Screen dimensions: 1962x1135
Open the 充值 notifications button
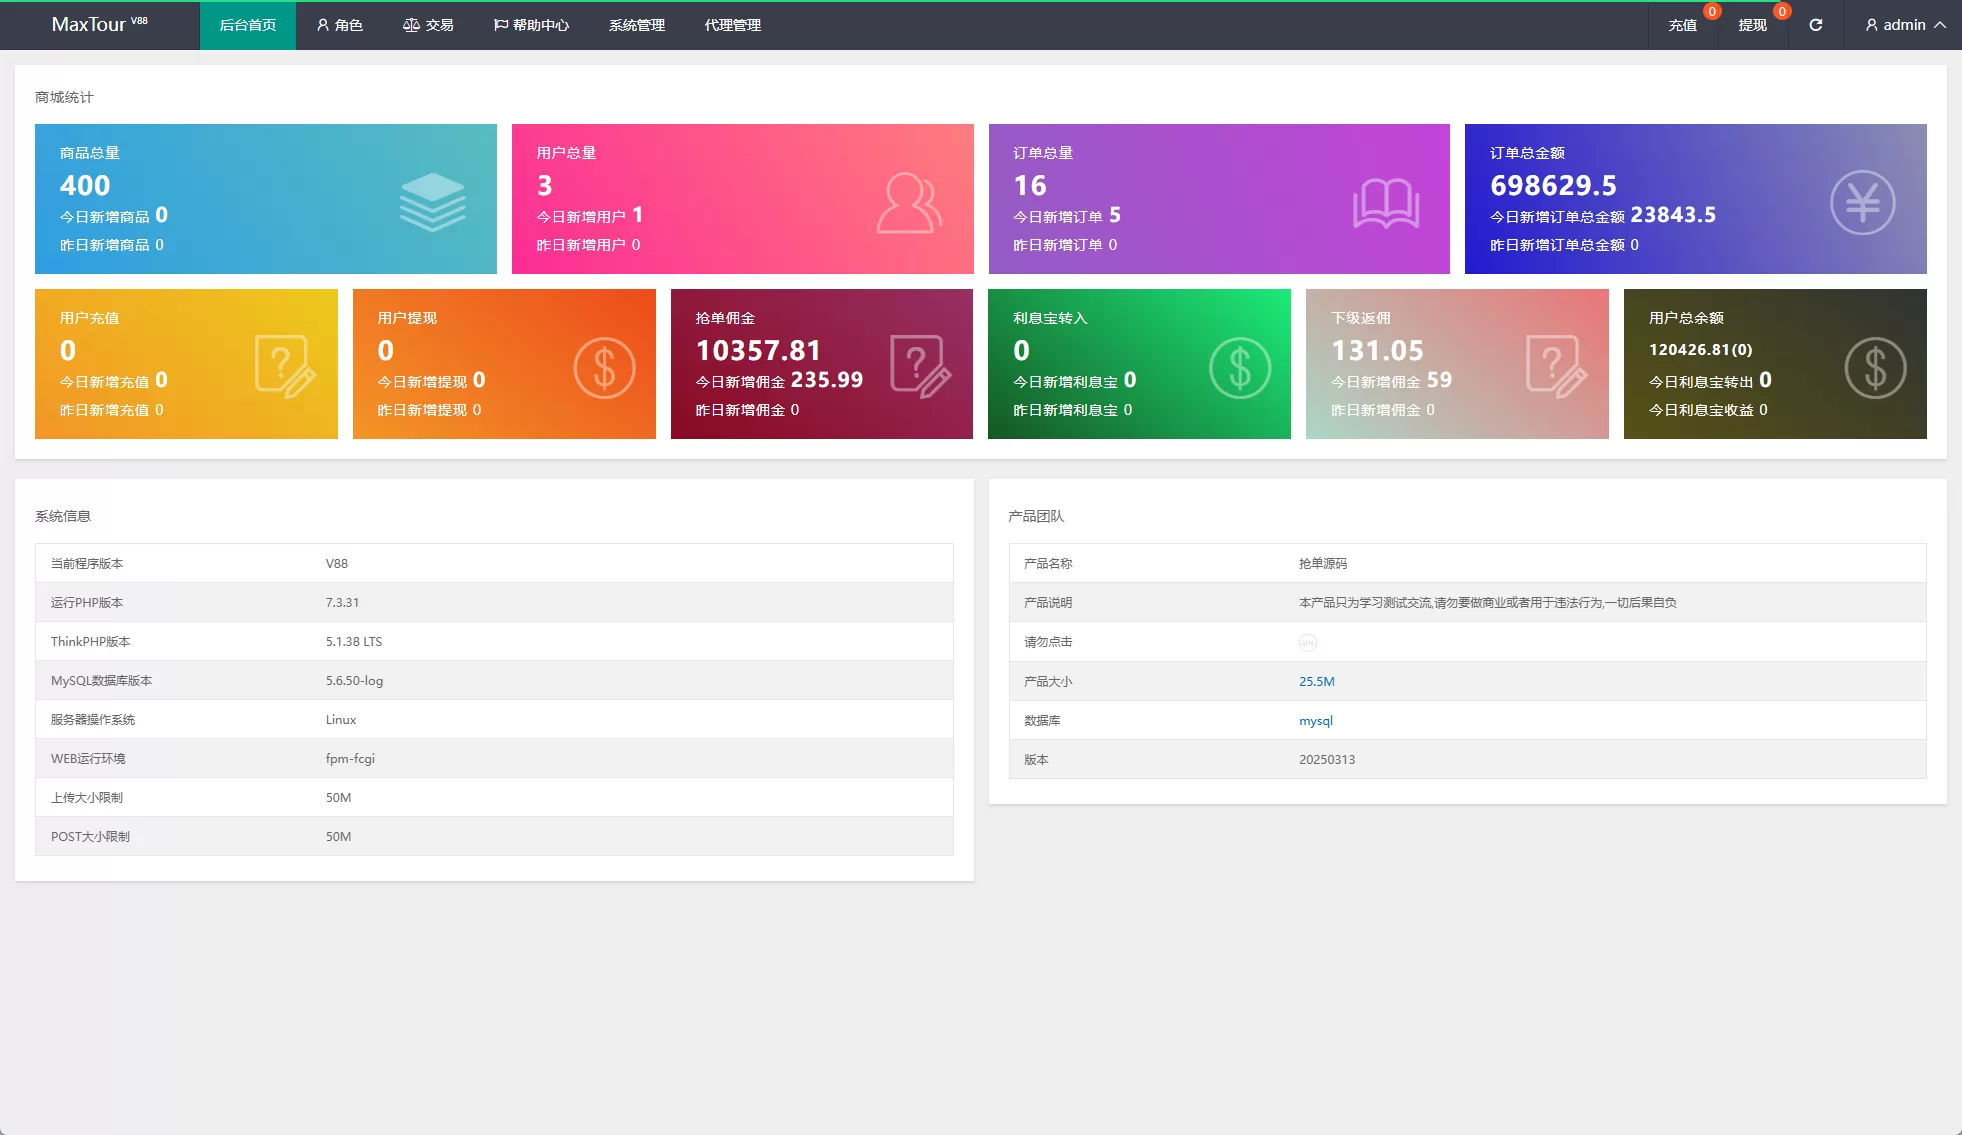(x=1682, y=25)
